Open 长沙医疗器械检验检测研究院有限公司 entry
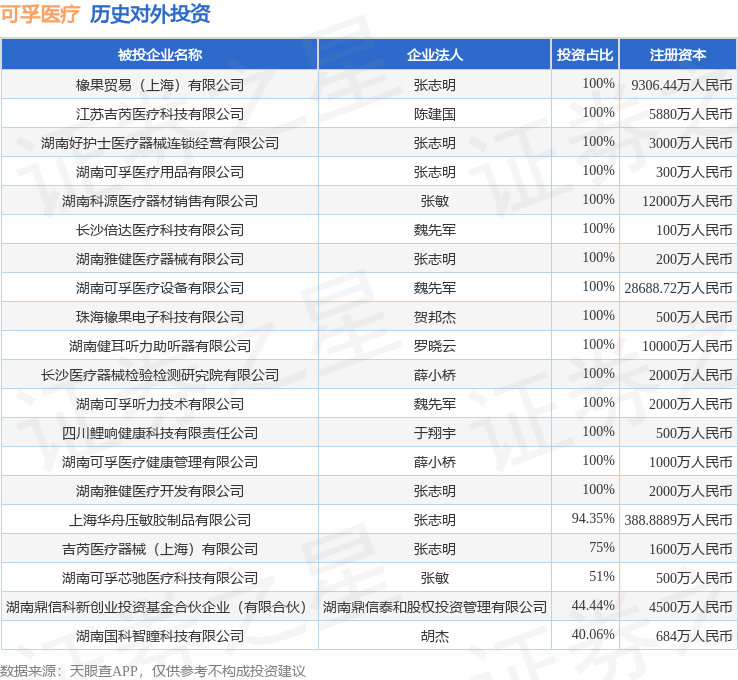Screen dimensions: 738x680 coord(160,375)
